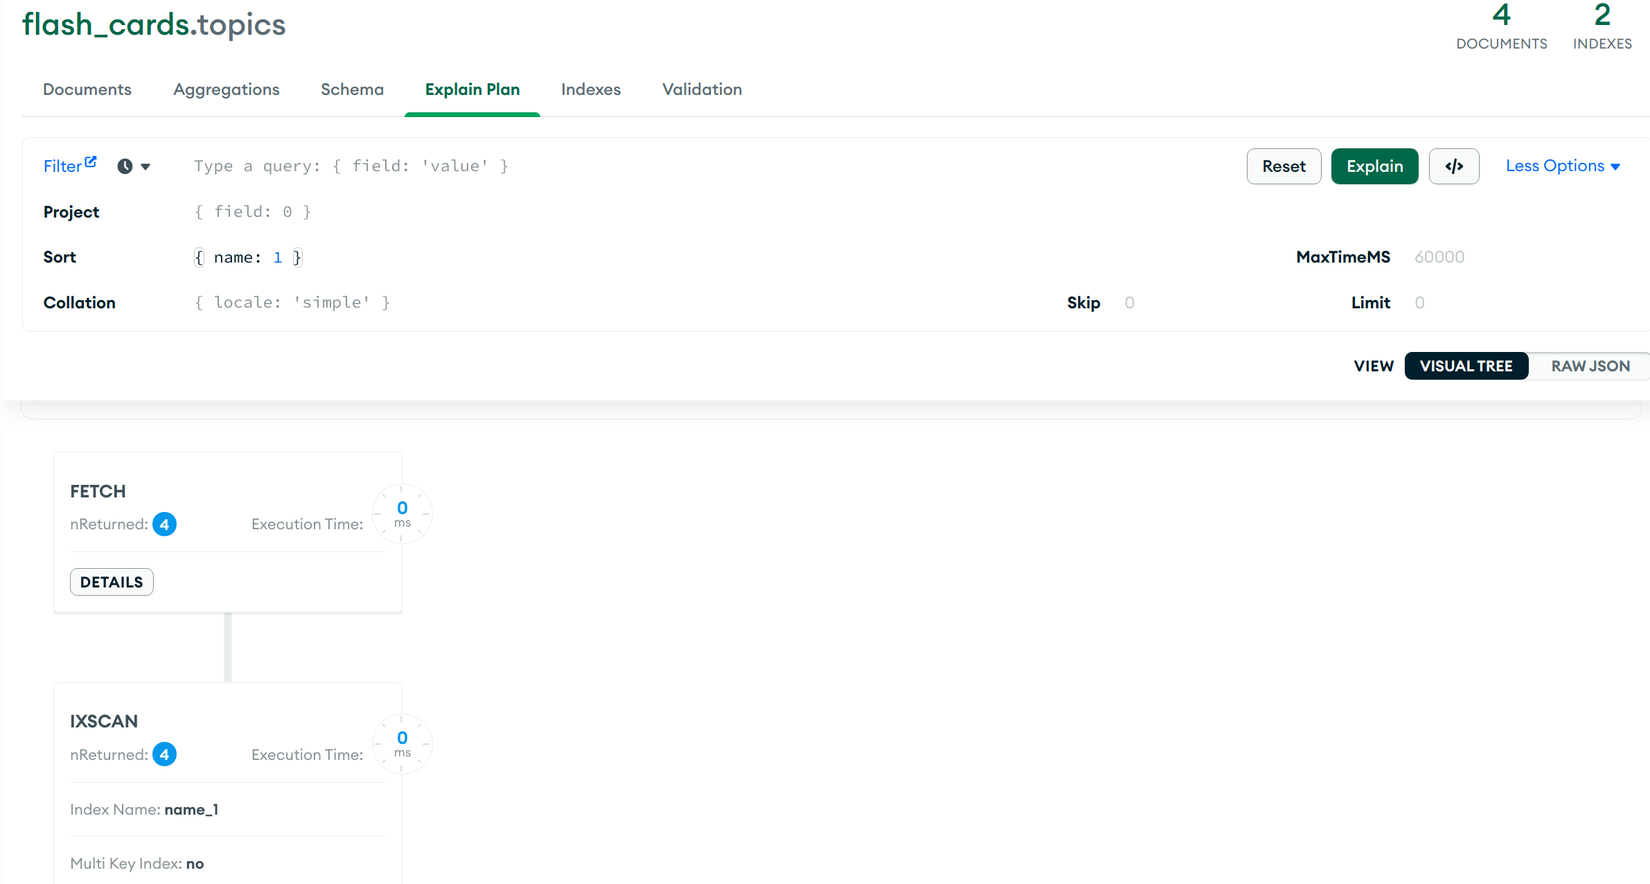The width and height of the screenshot is (1650, 884).
Task: Click the FETCH execution time dial
Action: [x=402, y=514]
